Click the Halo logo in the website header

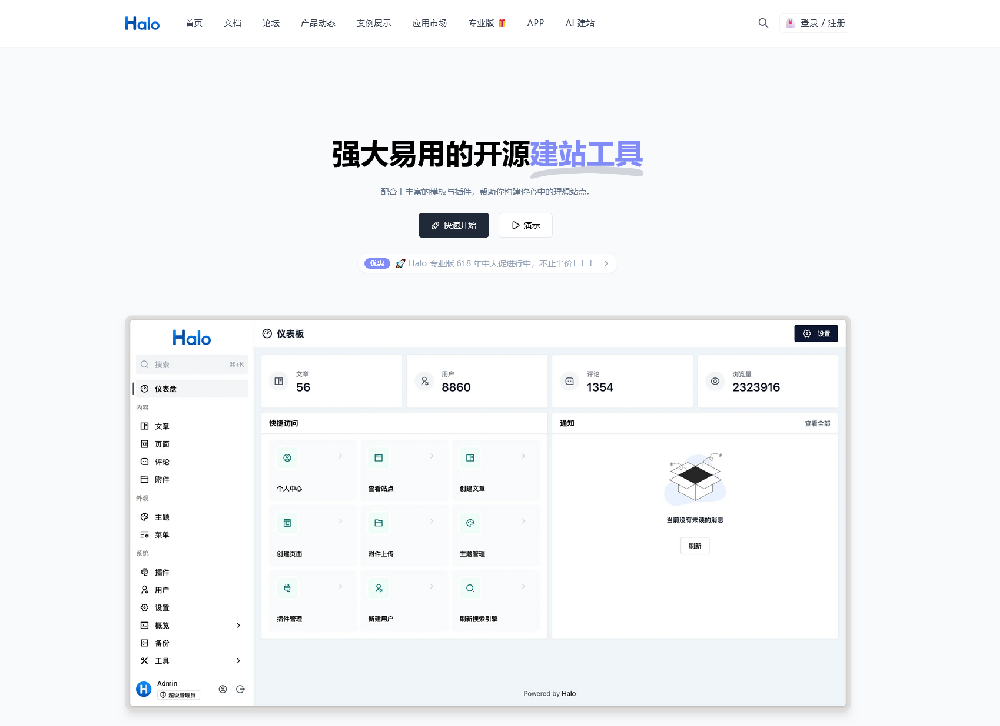coord(142,24)
